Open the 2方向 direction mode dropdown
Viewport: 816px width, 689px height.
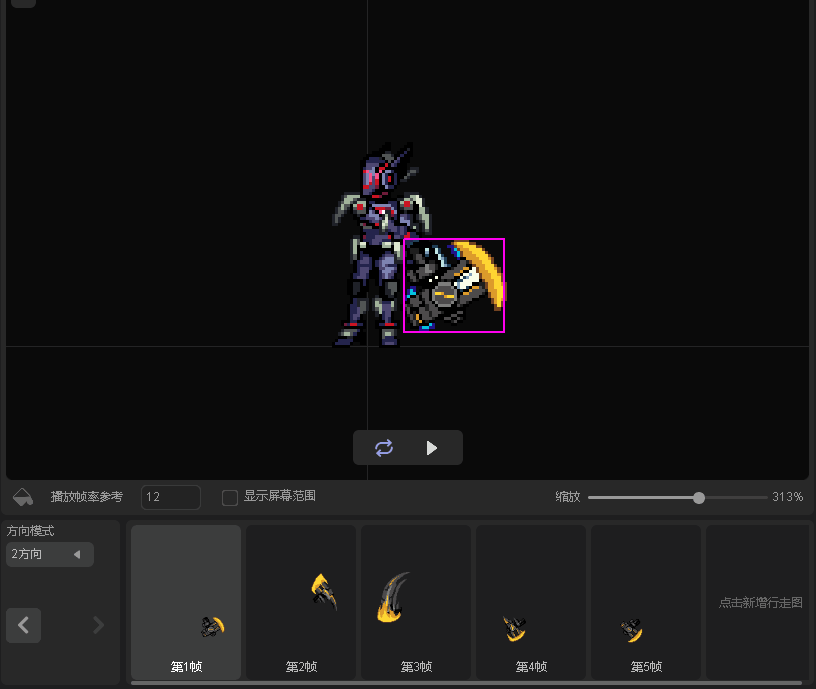pyautogui.click(x=50, y=554)
